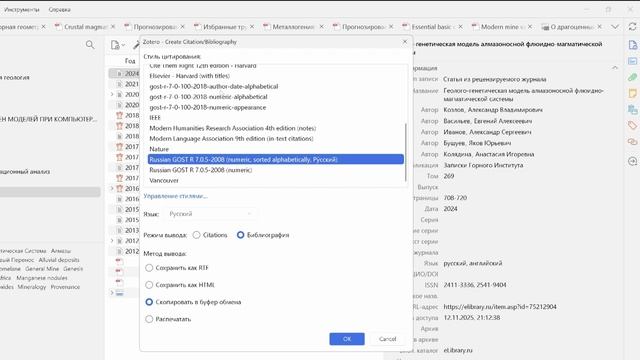Image resolution: width=640 pixels, height=360 pixels.
Task: Select the Библиография output mode radio
Action: coord(240,235)
